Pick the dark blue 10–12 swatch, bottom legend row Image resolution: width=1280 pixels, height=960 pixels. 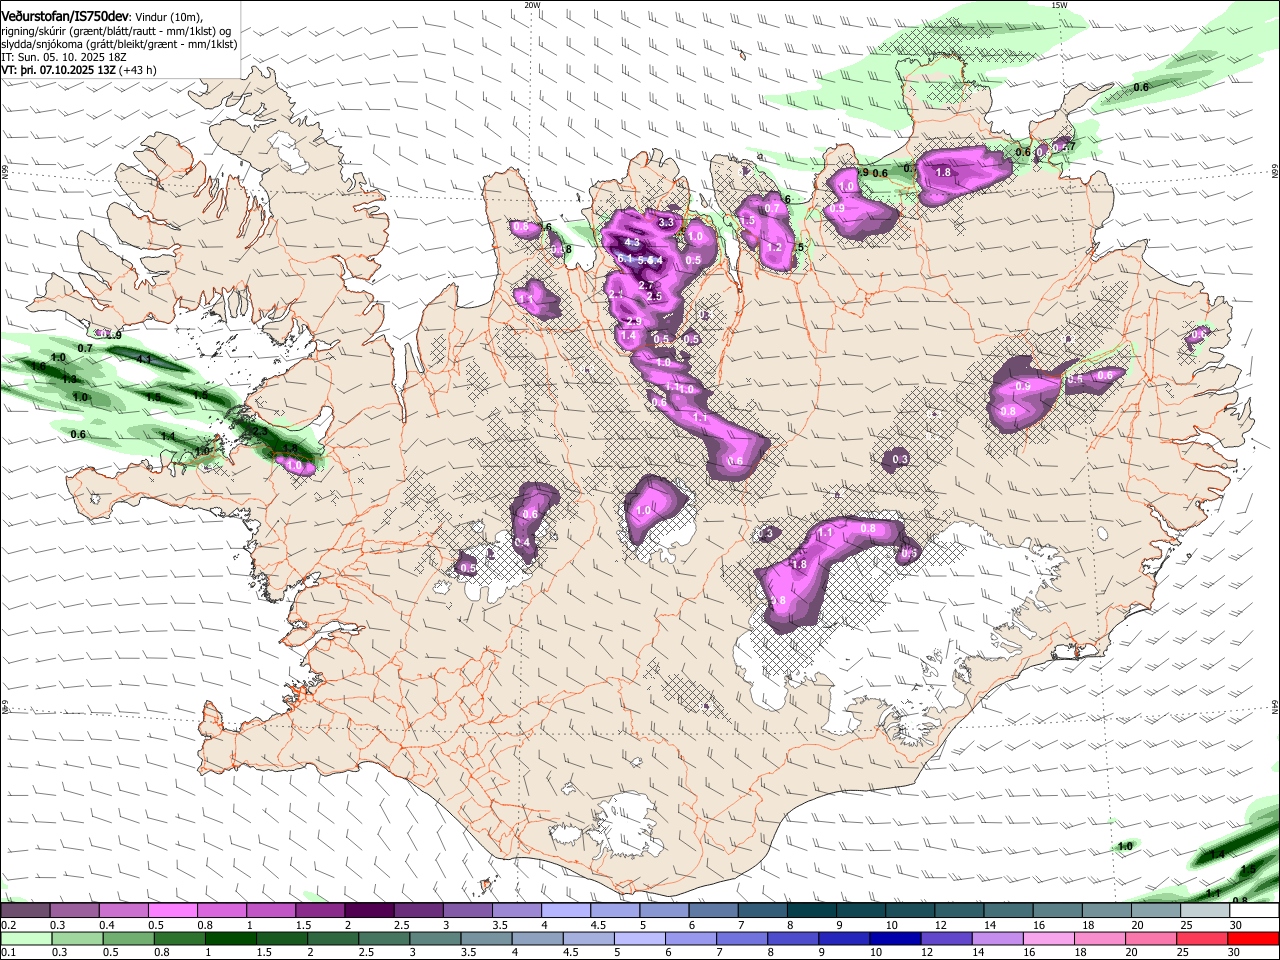pyautogui.click(x=895, y=938)
